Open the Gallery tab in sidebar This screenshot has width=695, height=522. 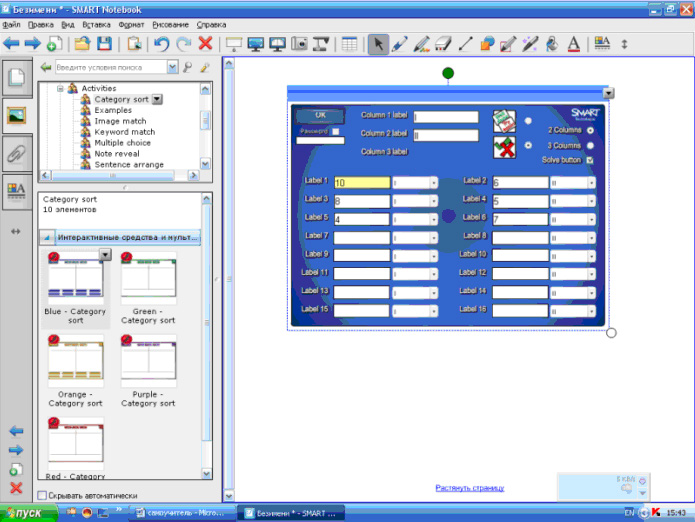(16, 114)
